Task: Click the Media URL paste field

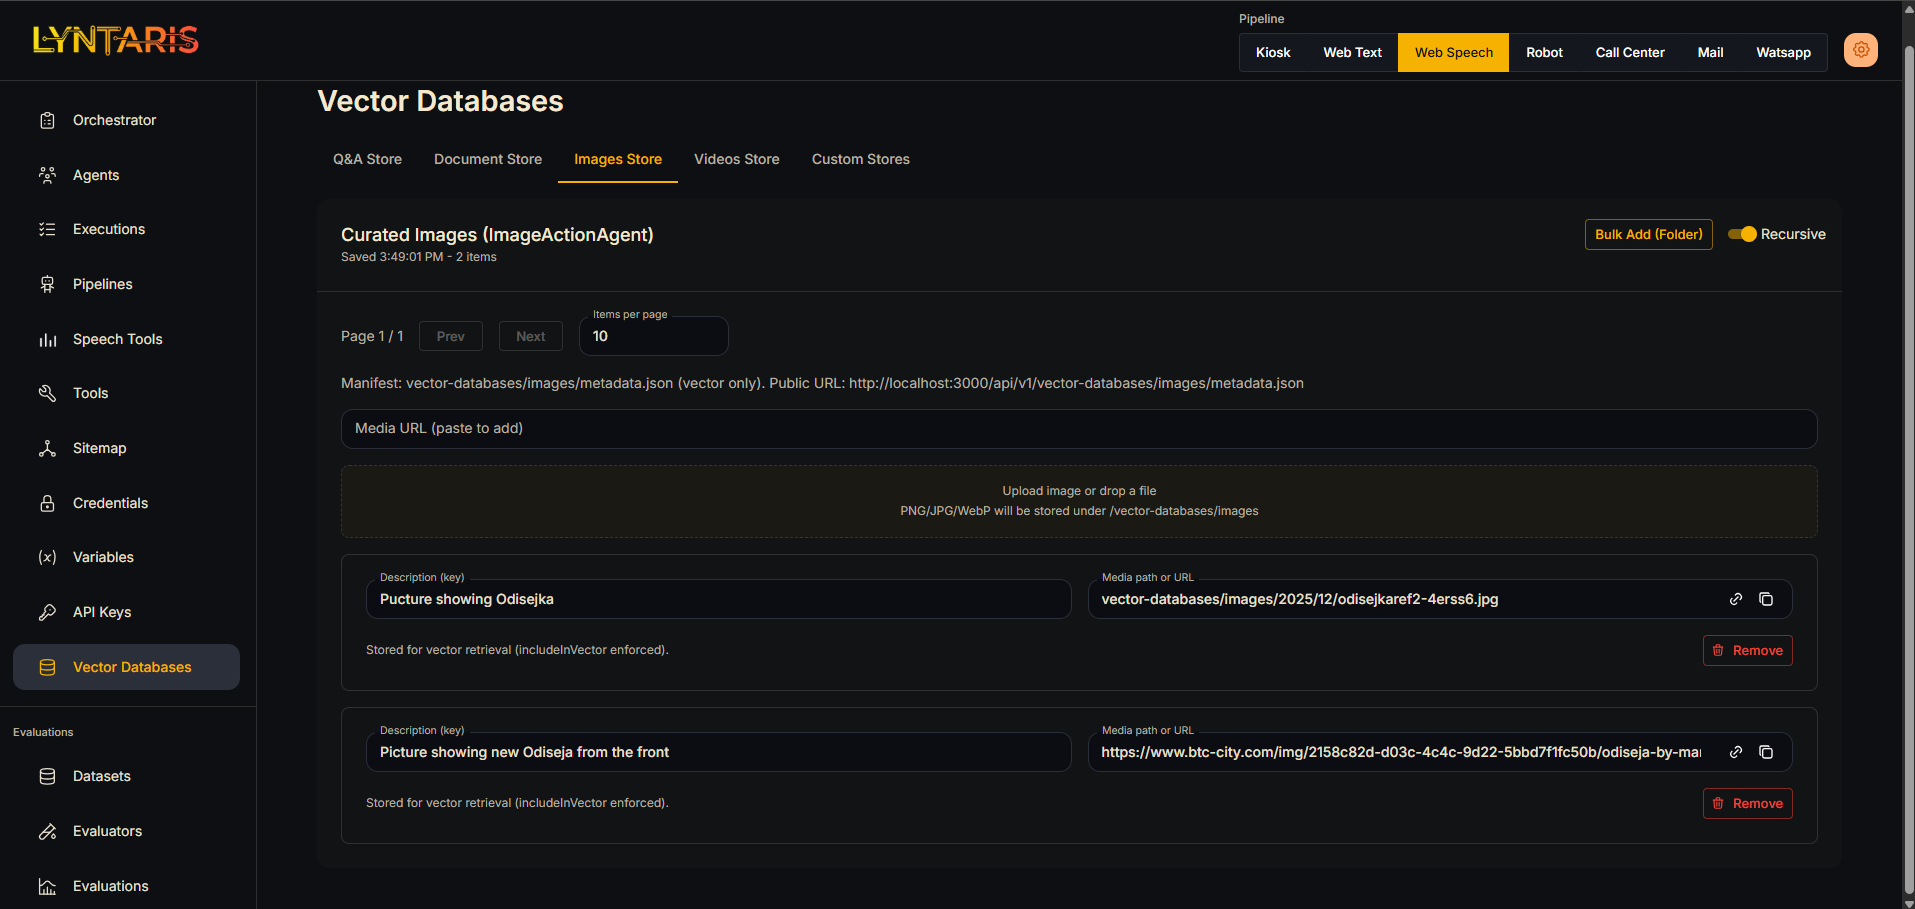Action: [1078, 428]
